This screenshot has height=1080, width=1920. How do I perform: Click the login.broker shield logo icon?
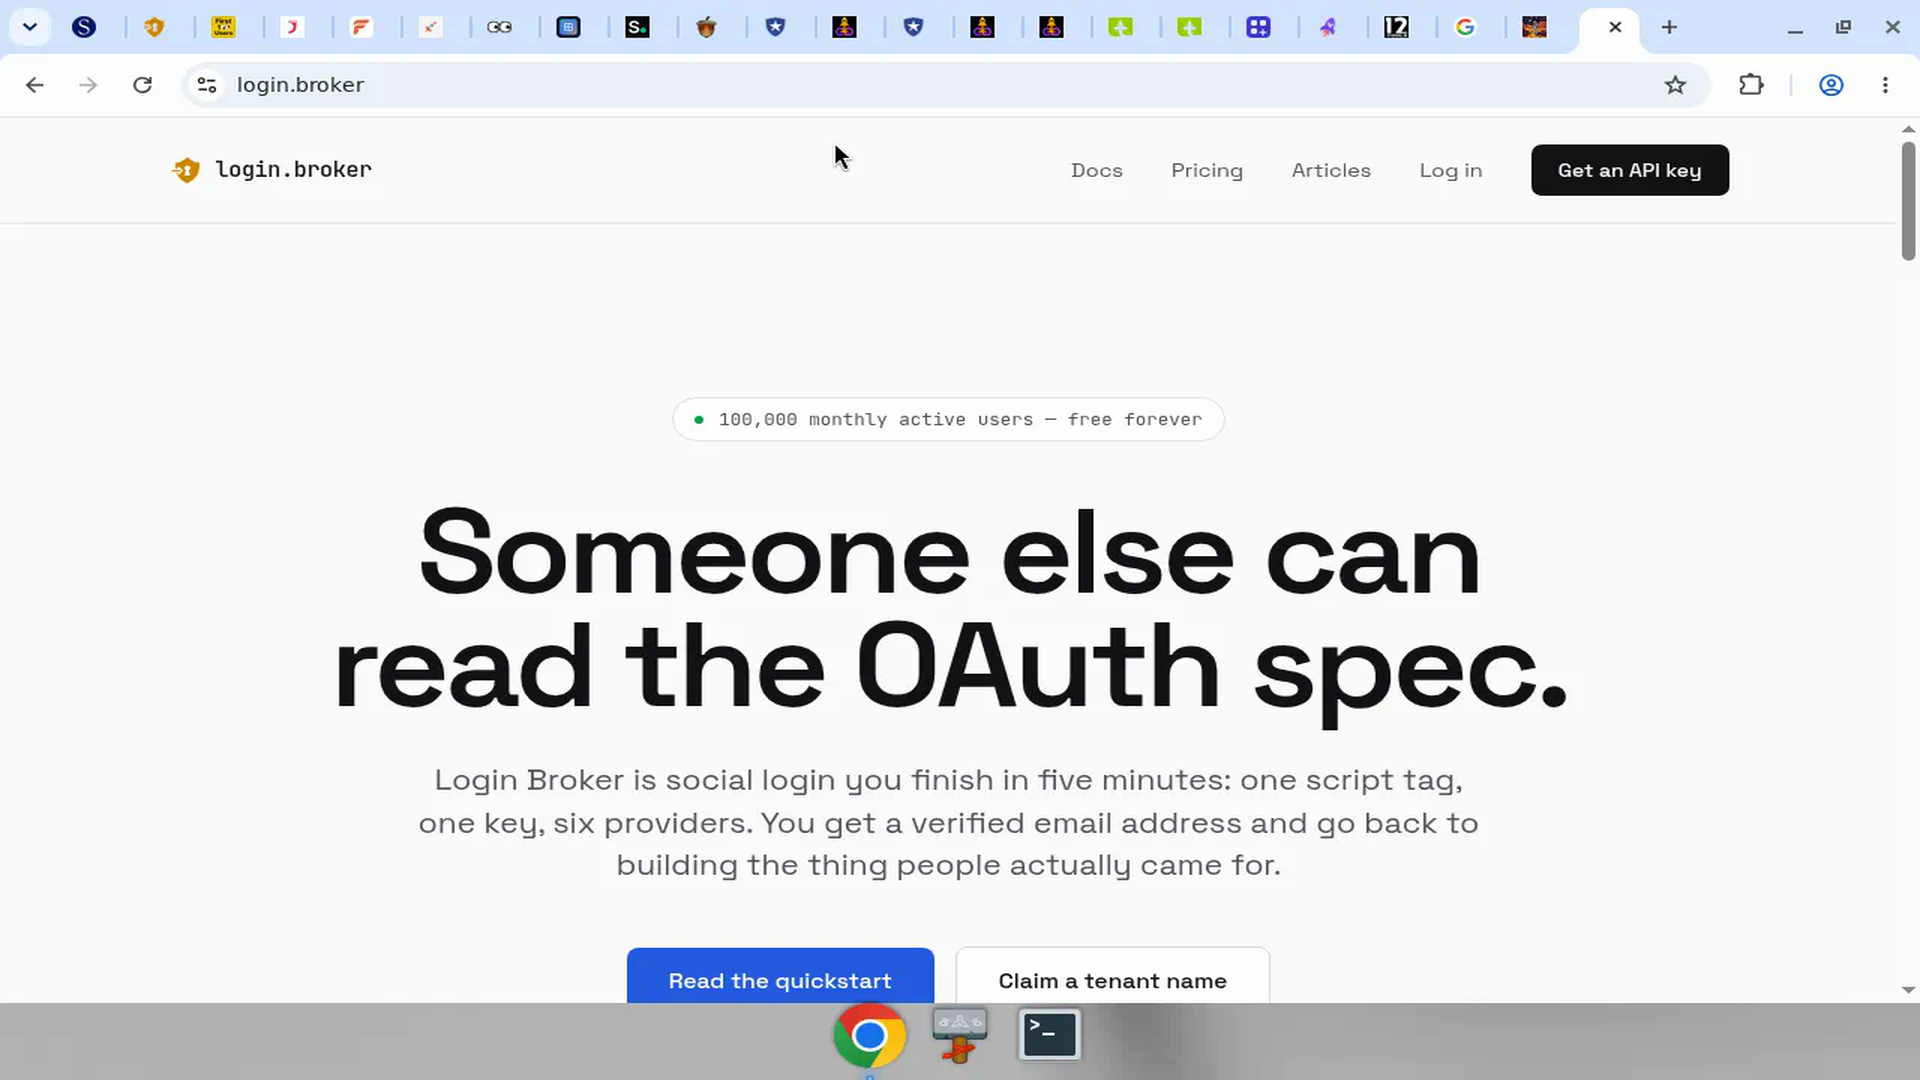coord(186,170)
